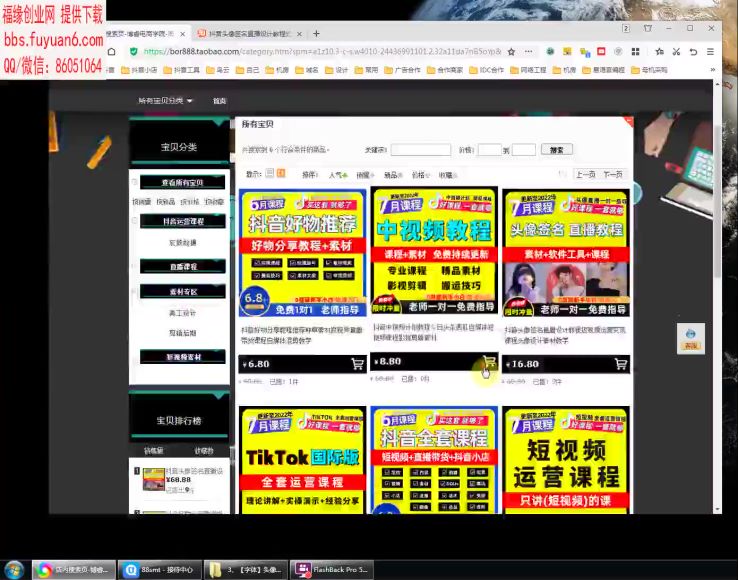Screen dimensions: 738x580
Task: Go to 下一页 next page
Action: click(613, 175)
